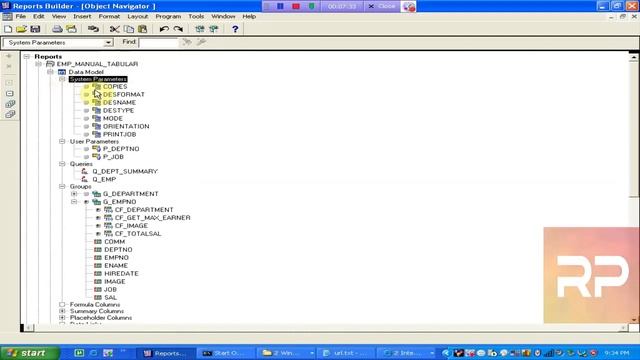Open the url.txt taskbar button

[346, 353]
